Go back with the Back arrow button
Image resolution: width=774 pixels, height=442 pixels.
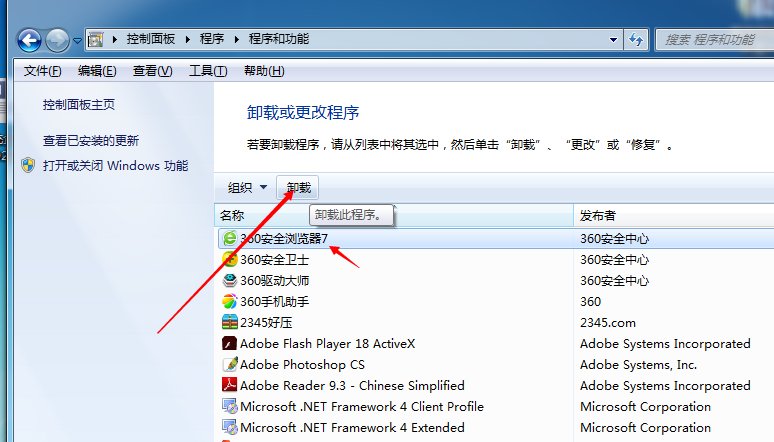coord(29,40)
